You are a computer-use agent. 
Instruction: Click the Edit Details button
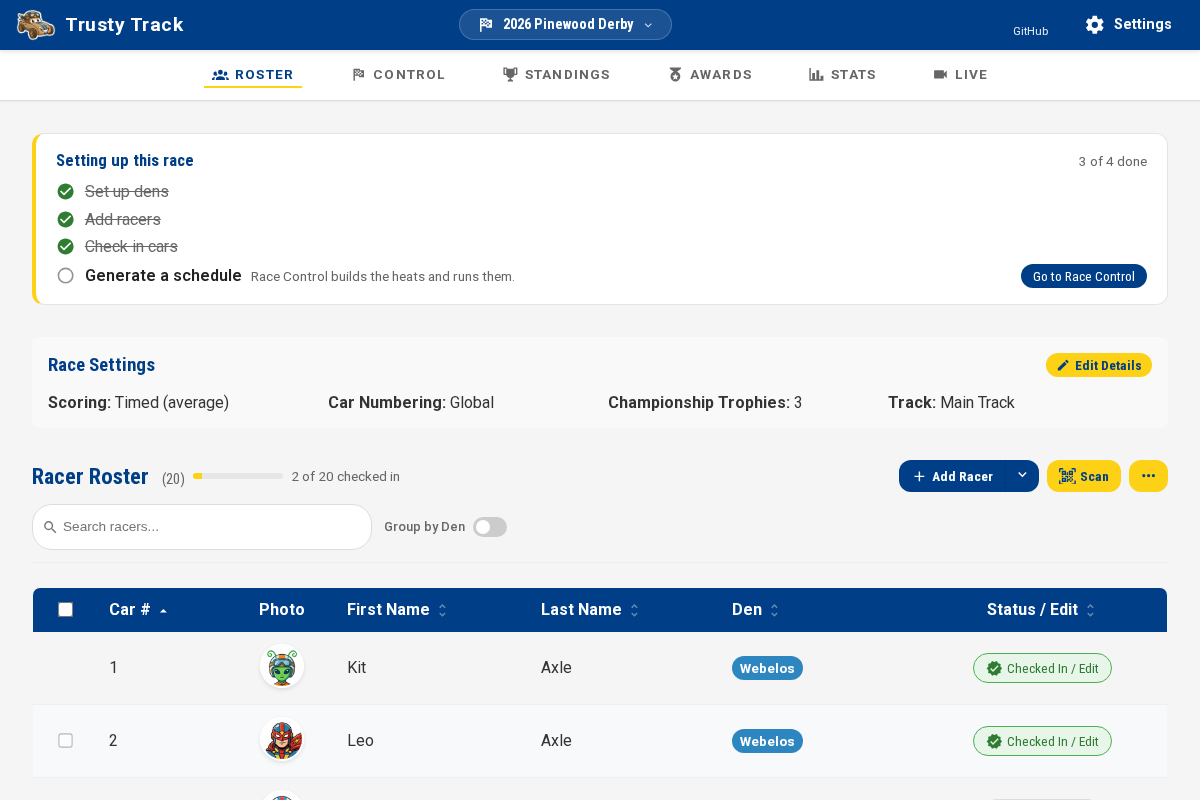tap(1099, 365)
